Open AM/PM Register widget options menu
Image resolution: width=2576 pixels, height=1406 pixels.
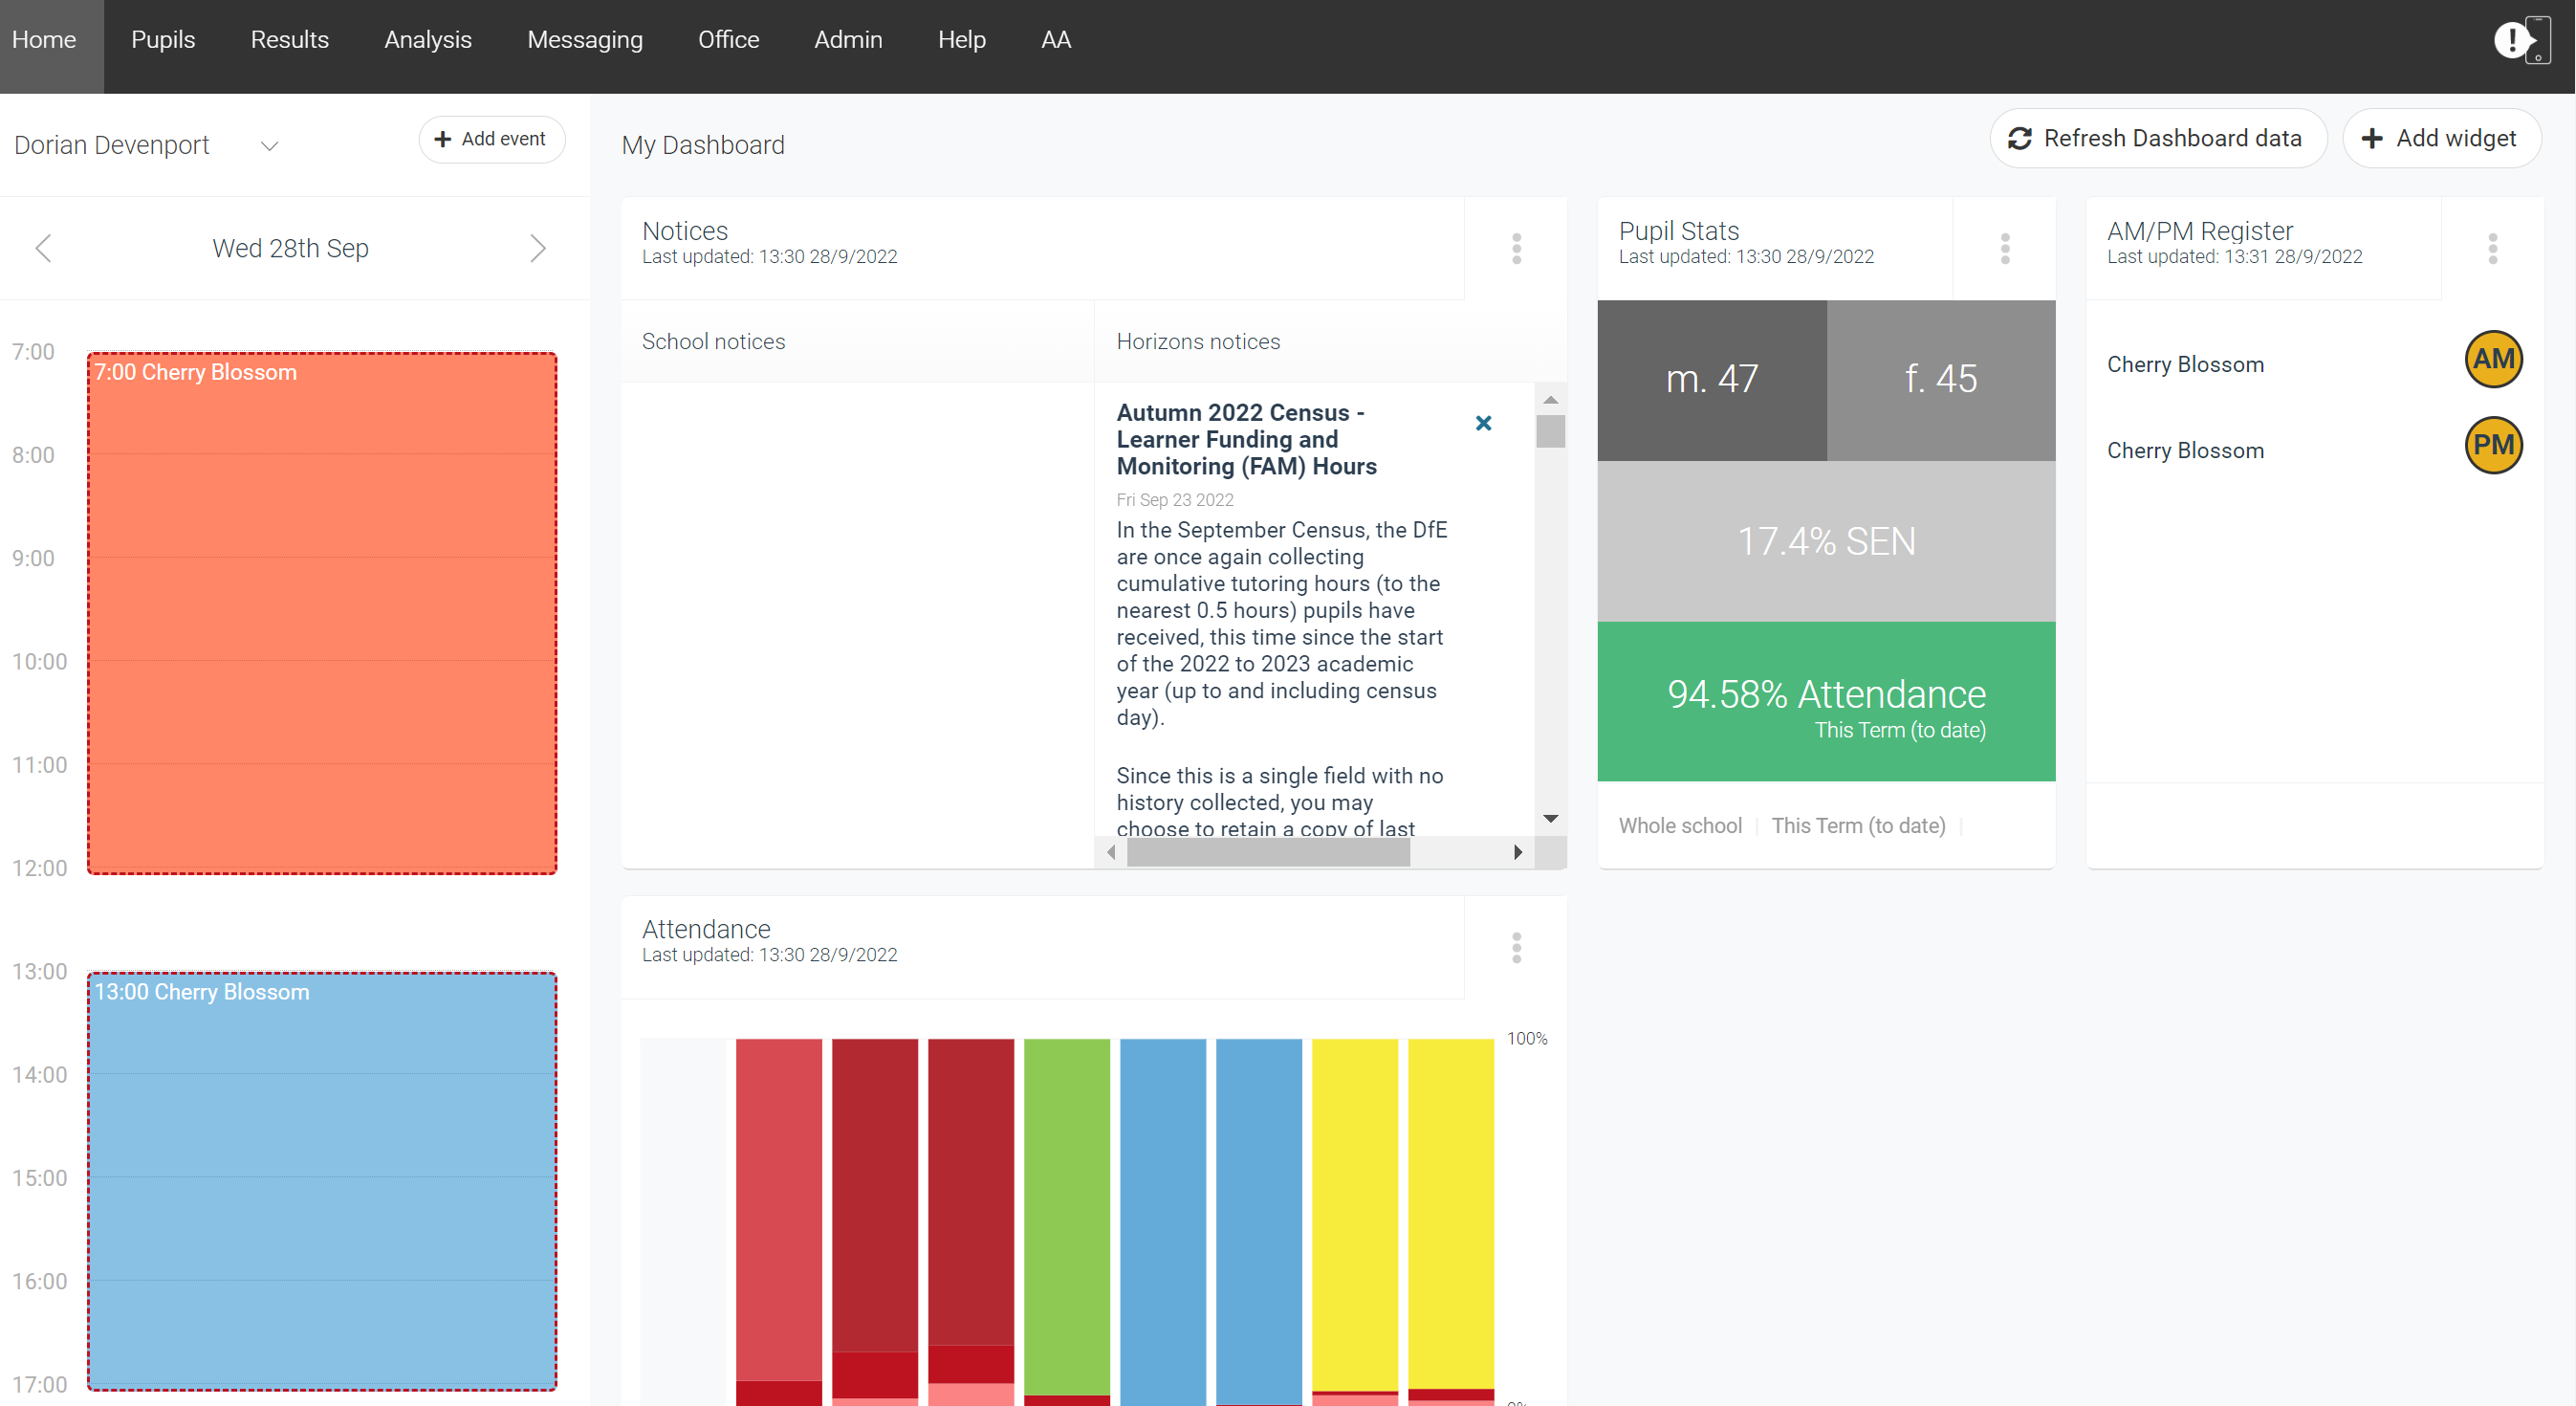pyautogui.click(x=2492, y=248)
